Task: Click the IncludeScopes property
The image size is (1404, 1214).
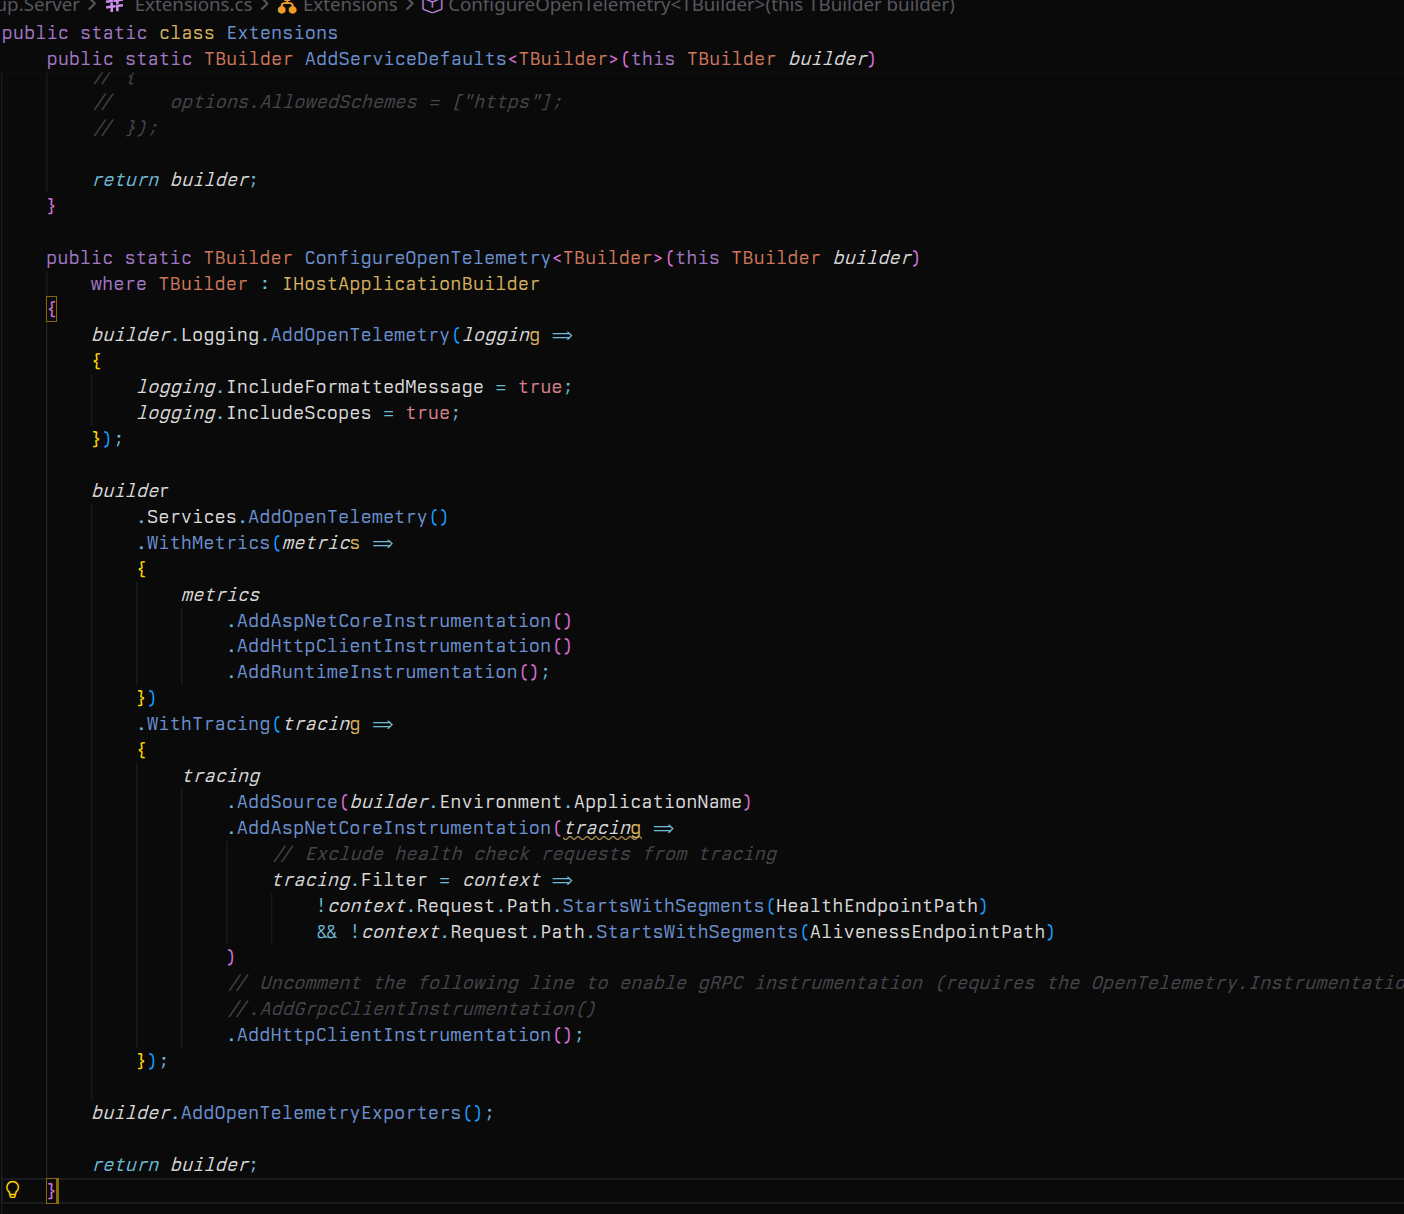Action: click(299, 413)
